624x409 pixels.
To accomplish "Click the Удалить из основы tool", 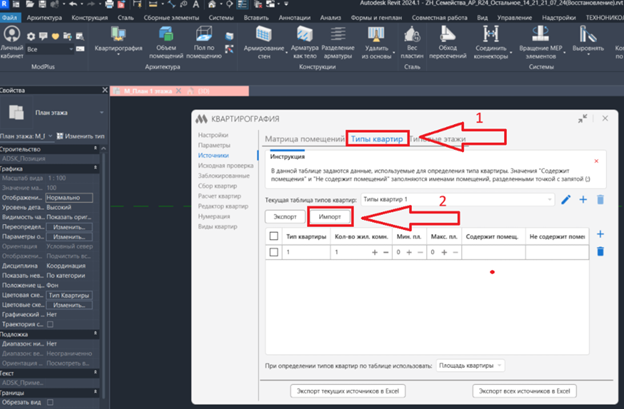I will click(x=376, y=42).
